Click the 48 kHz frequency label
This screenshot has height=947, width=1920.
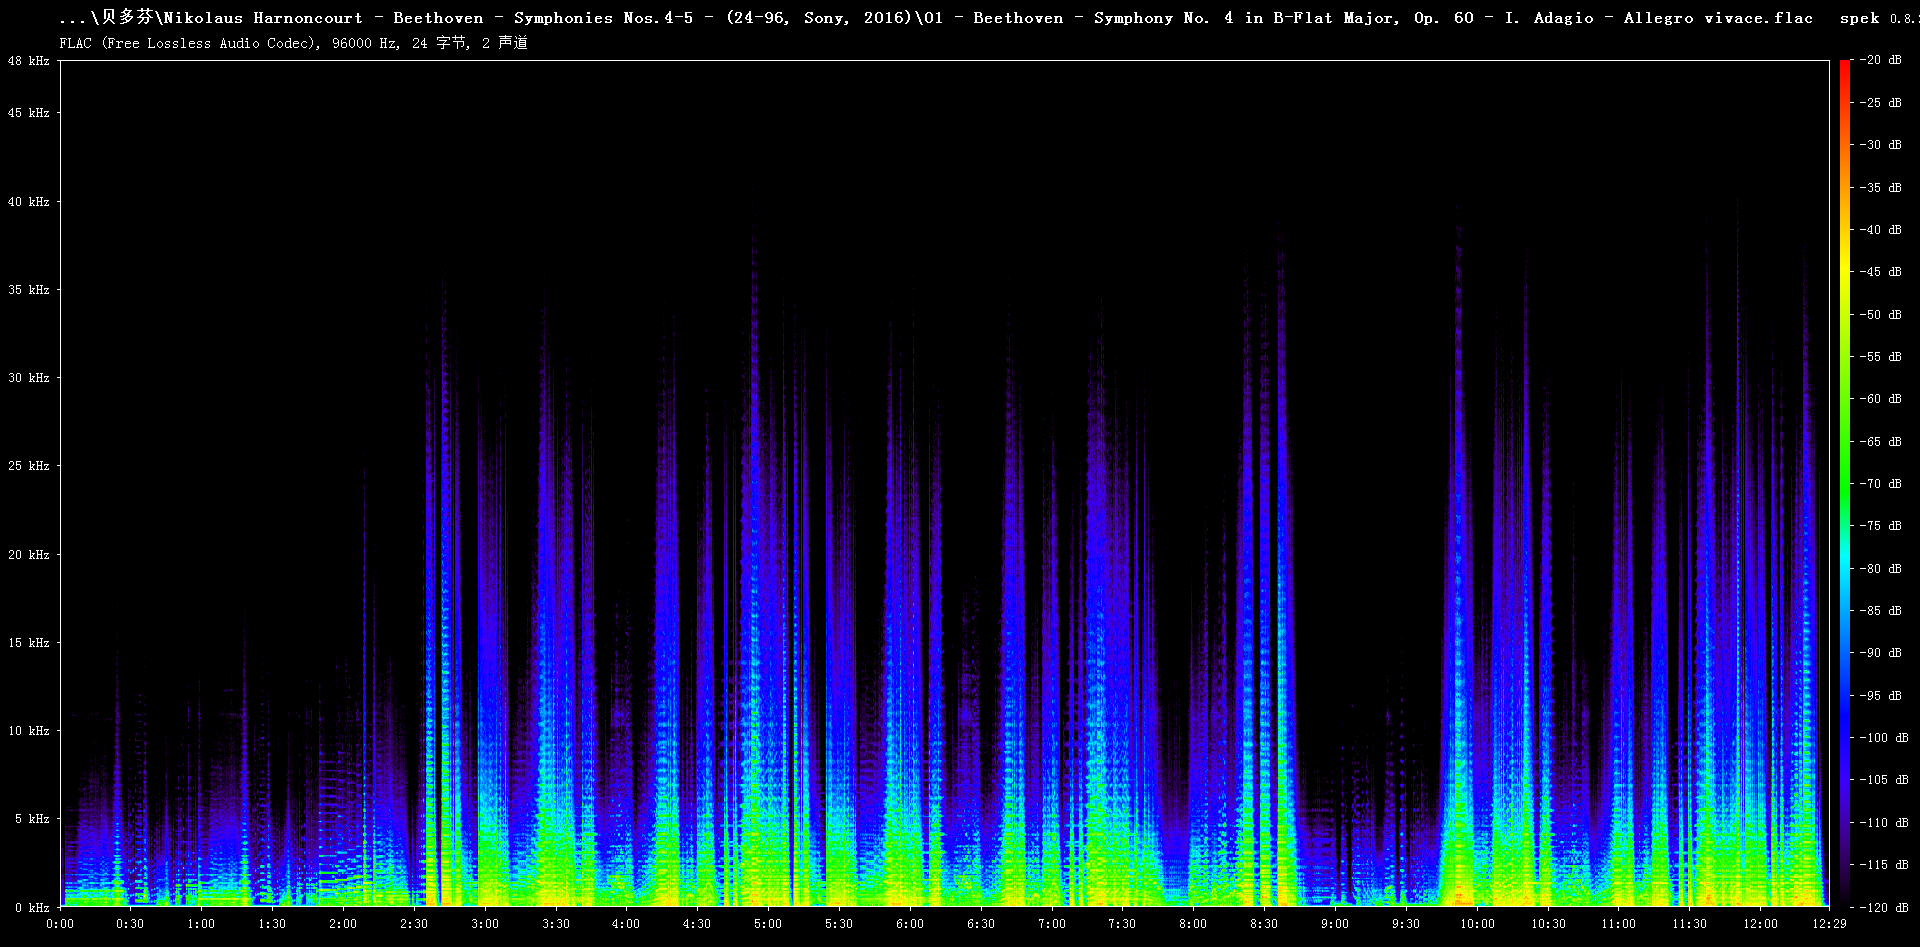point(29,61)
